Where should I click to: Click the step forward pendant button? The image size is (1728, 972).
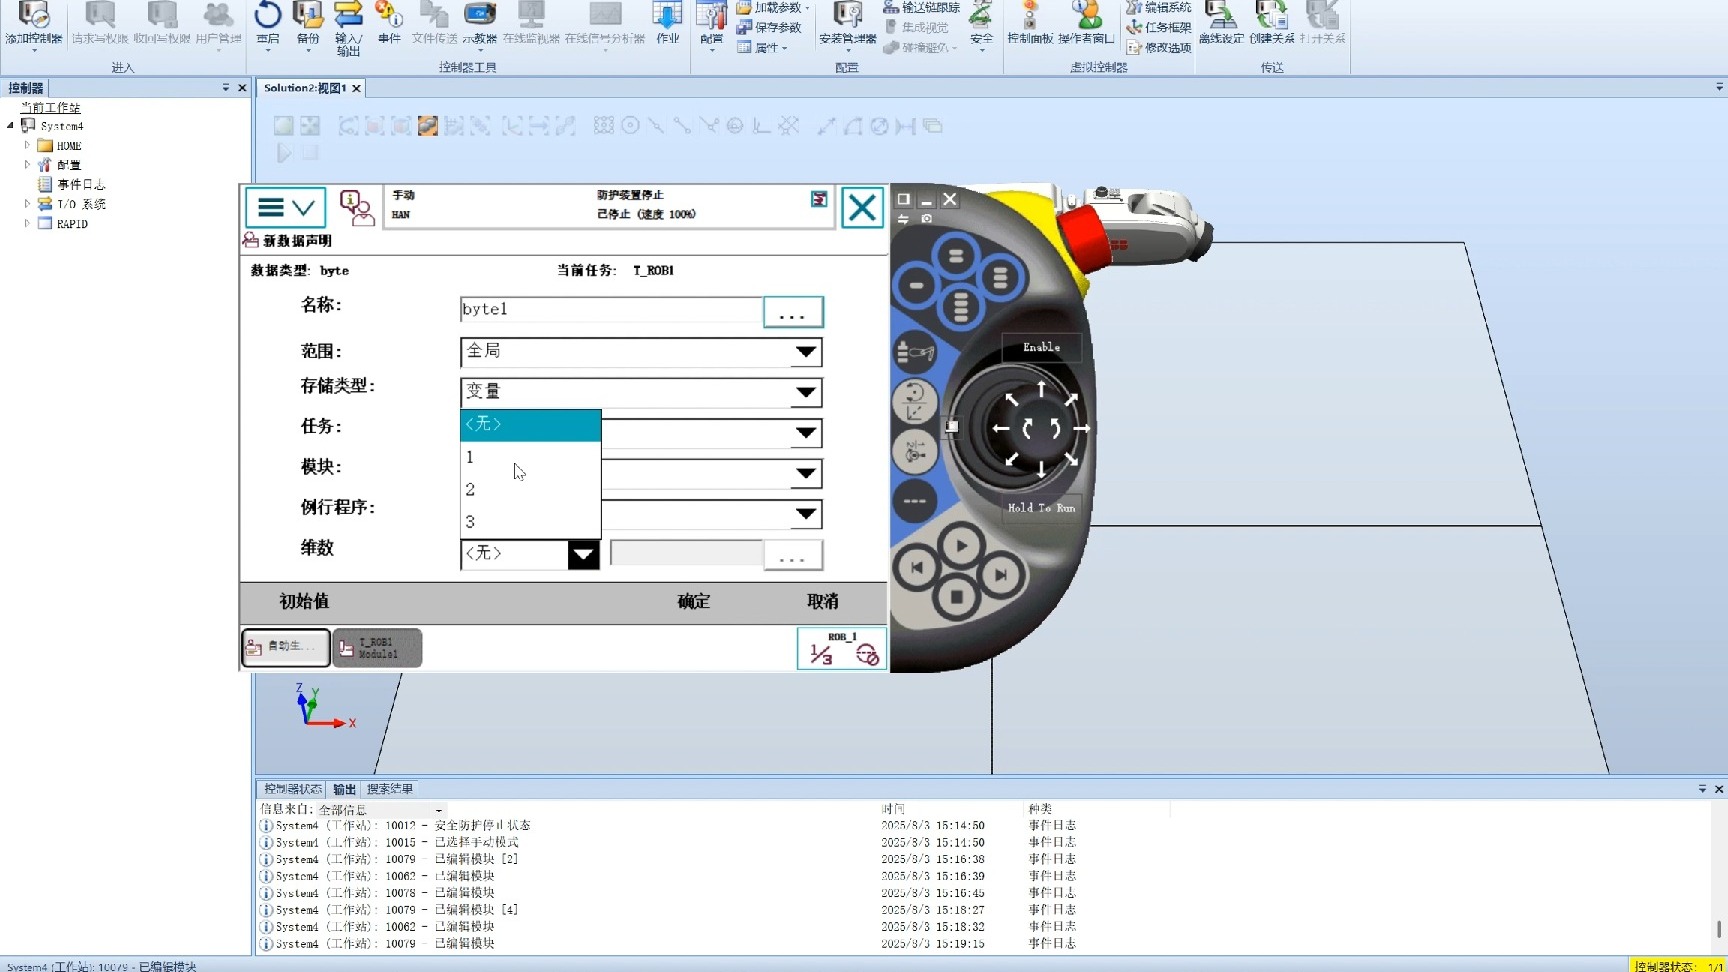tap(1000, 574)
